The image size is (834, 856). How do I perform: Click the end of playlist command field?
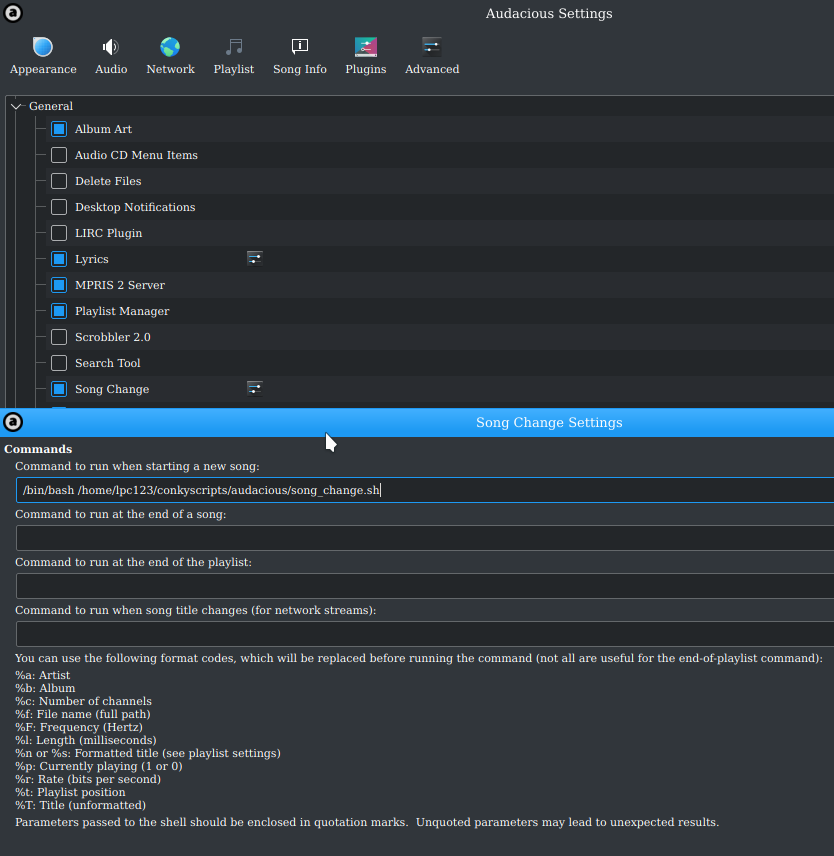click(x=425, y=586)
